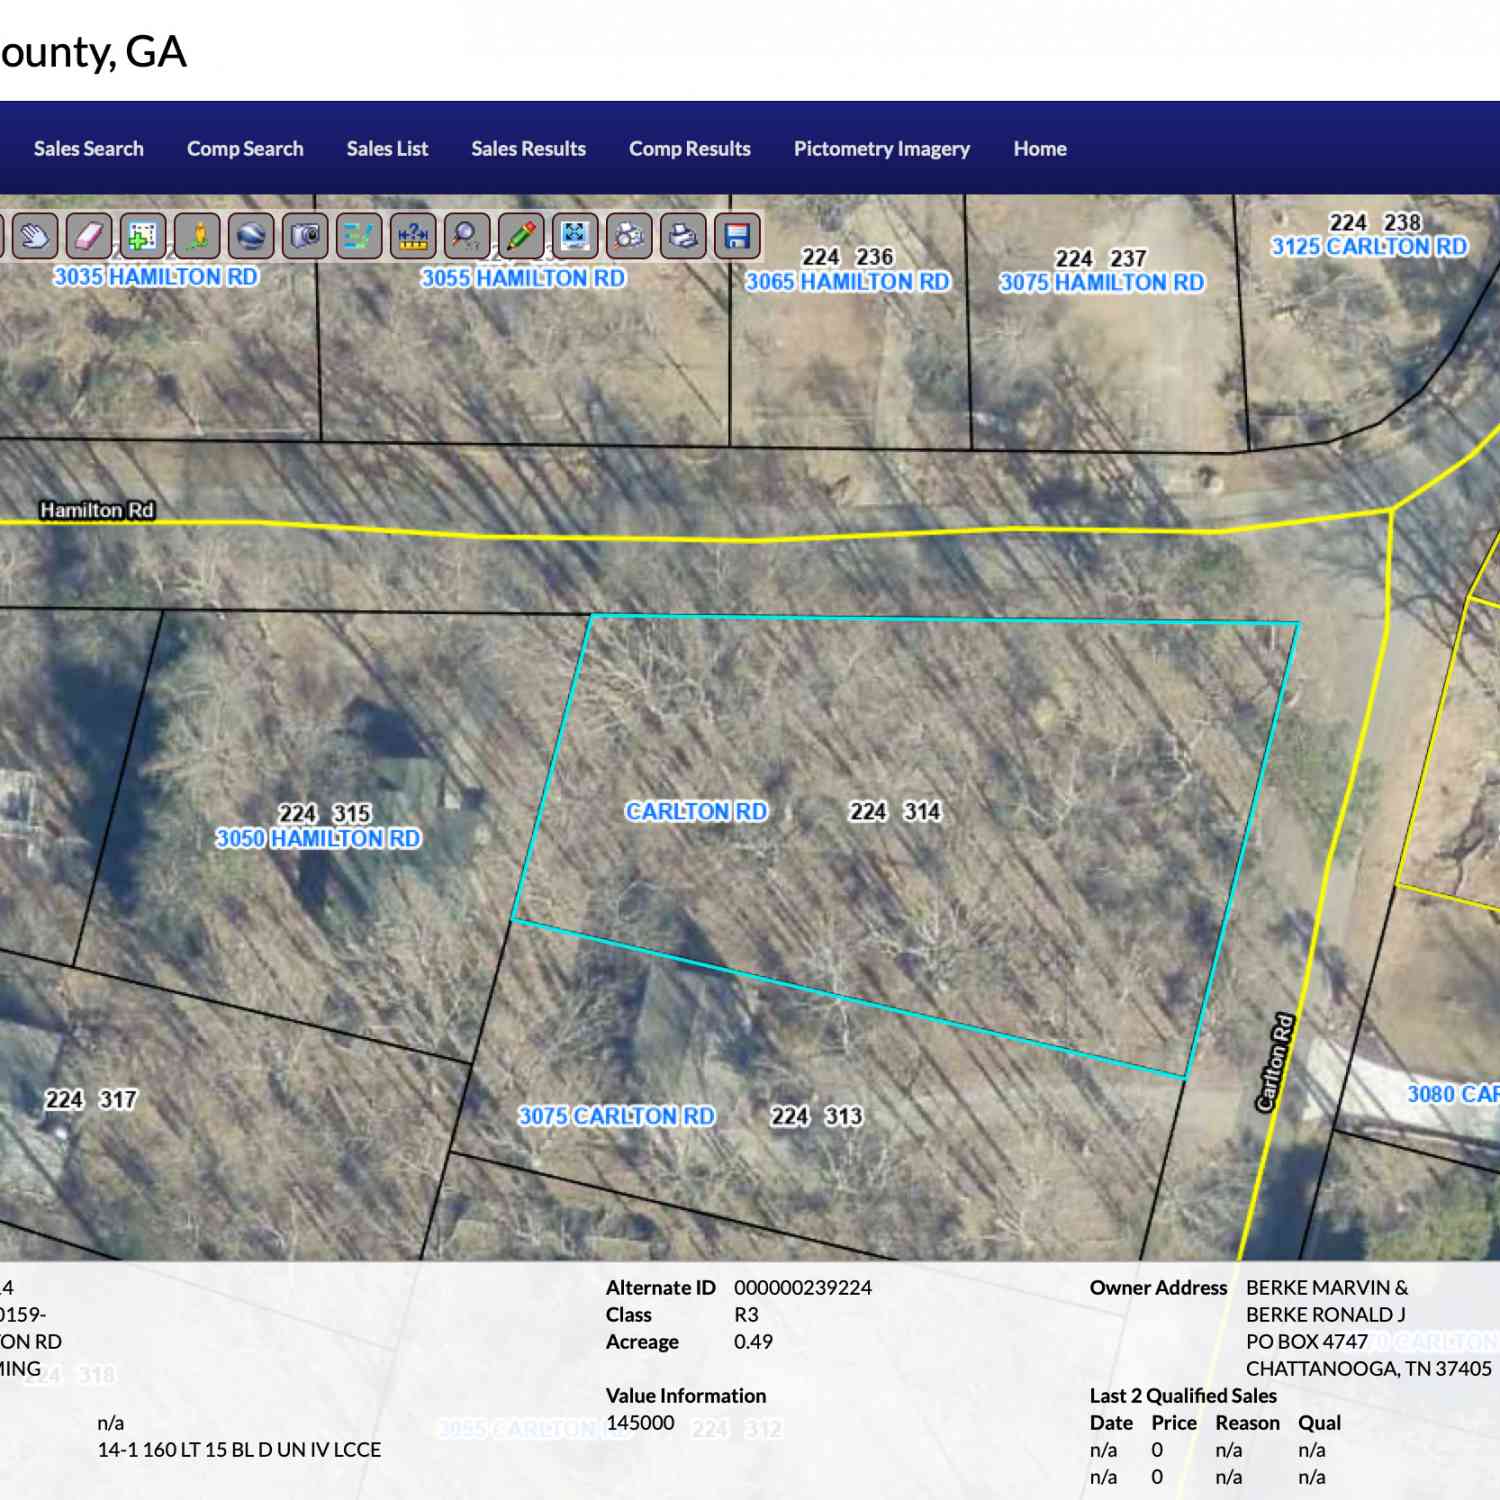This screenshot has height=1500, width=1500.
Task: Select parcel labeled 3055 HAMILTON RD
Action: coord(523,278)
